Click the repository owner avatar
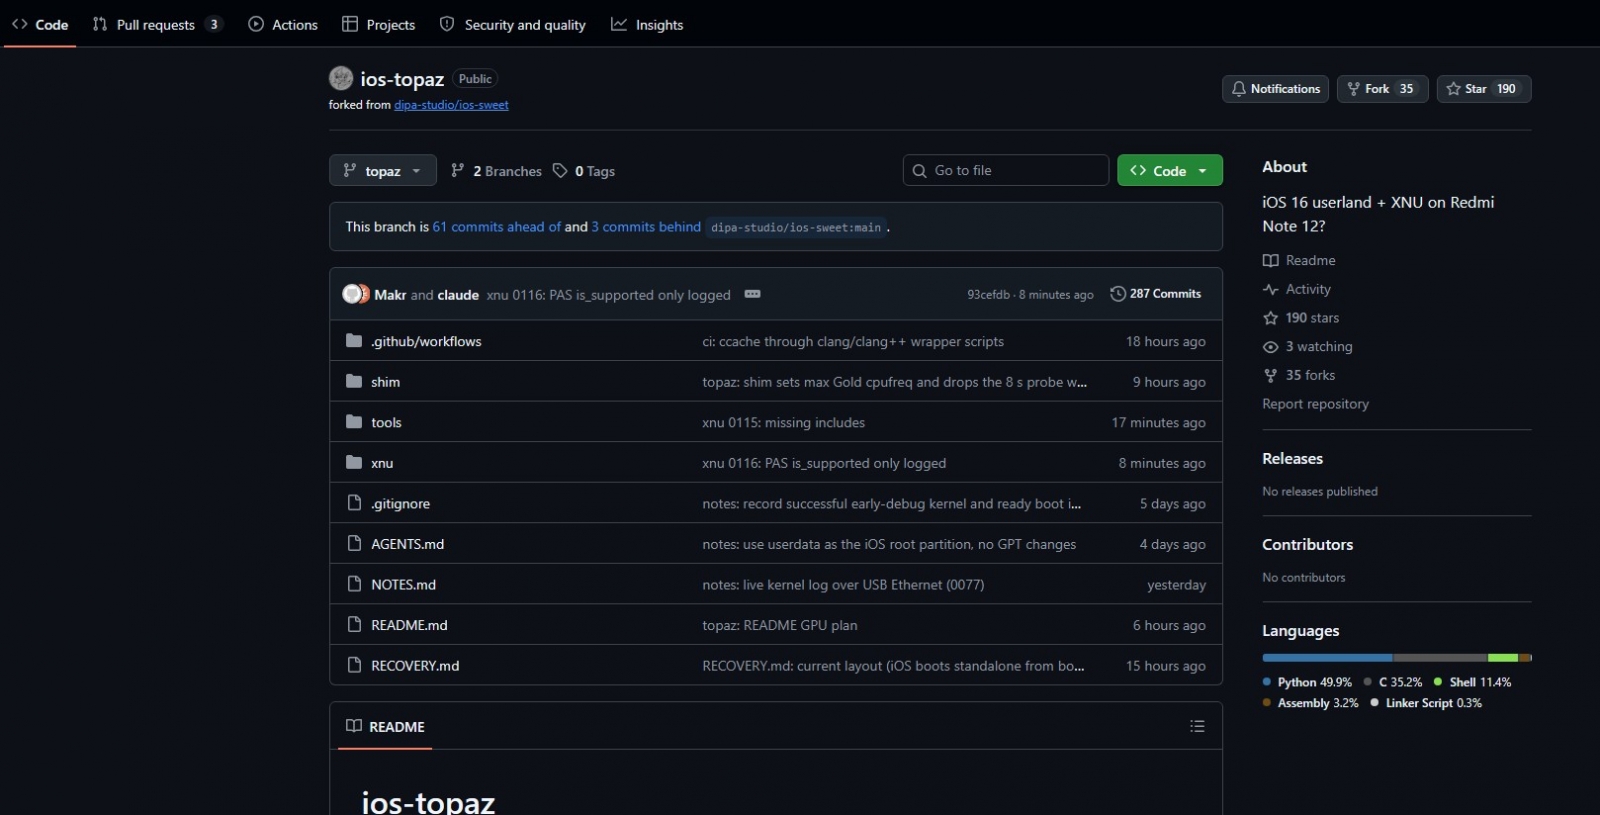Screen dimensions: 1600x815 [x=341, y=78]
